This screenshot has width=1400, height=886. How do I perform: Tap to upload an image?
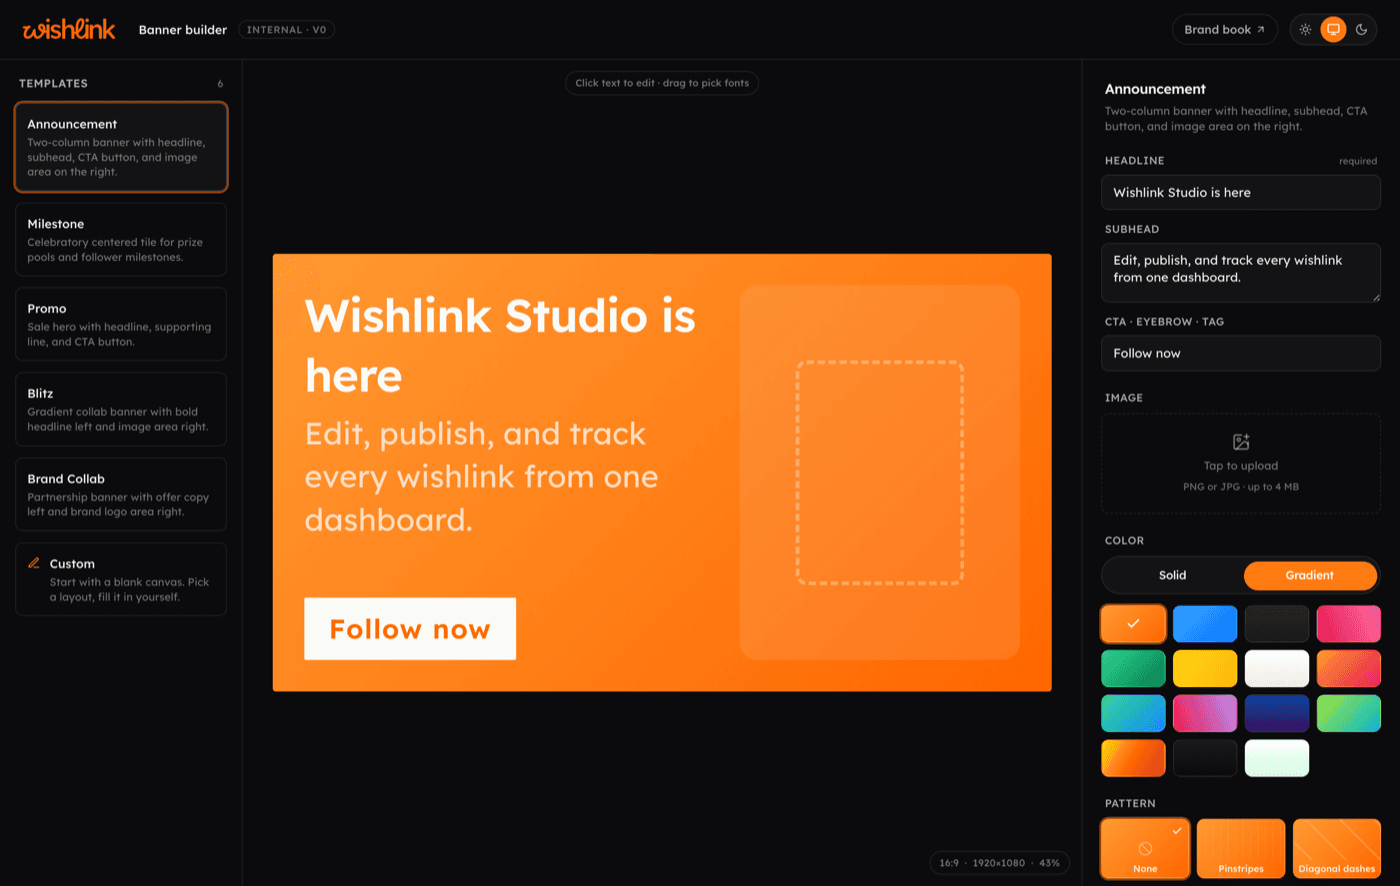(x=1241, y=463)
